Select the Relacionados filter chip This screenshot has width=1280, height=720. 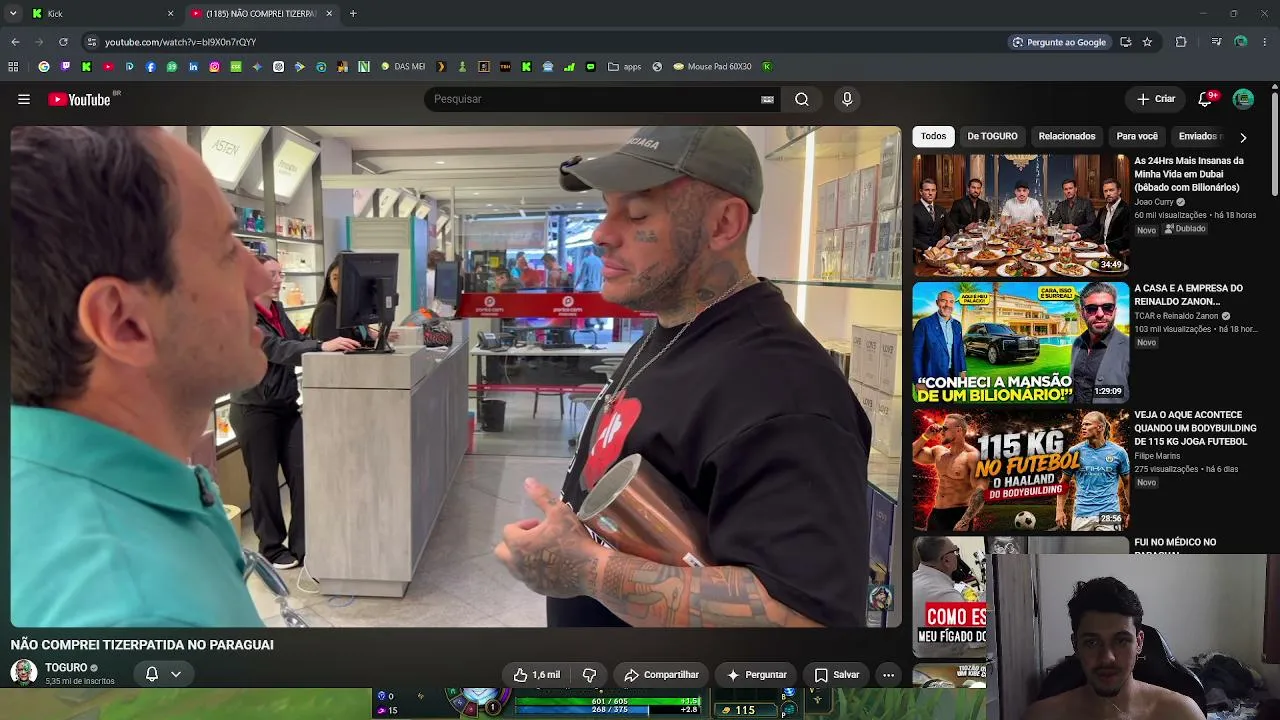click(1067, 137)
